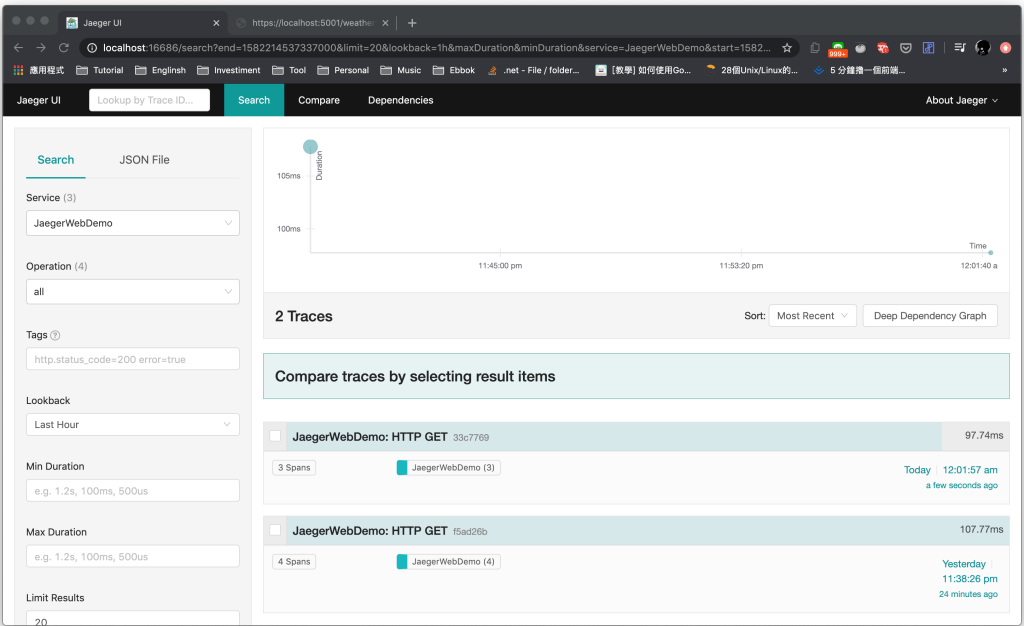1024x626 pixels.
Task: Click the browser forward arrow
Action: pyautogui.click(x=41, y=48)
